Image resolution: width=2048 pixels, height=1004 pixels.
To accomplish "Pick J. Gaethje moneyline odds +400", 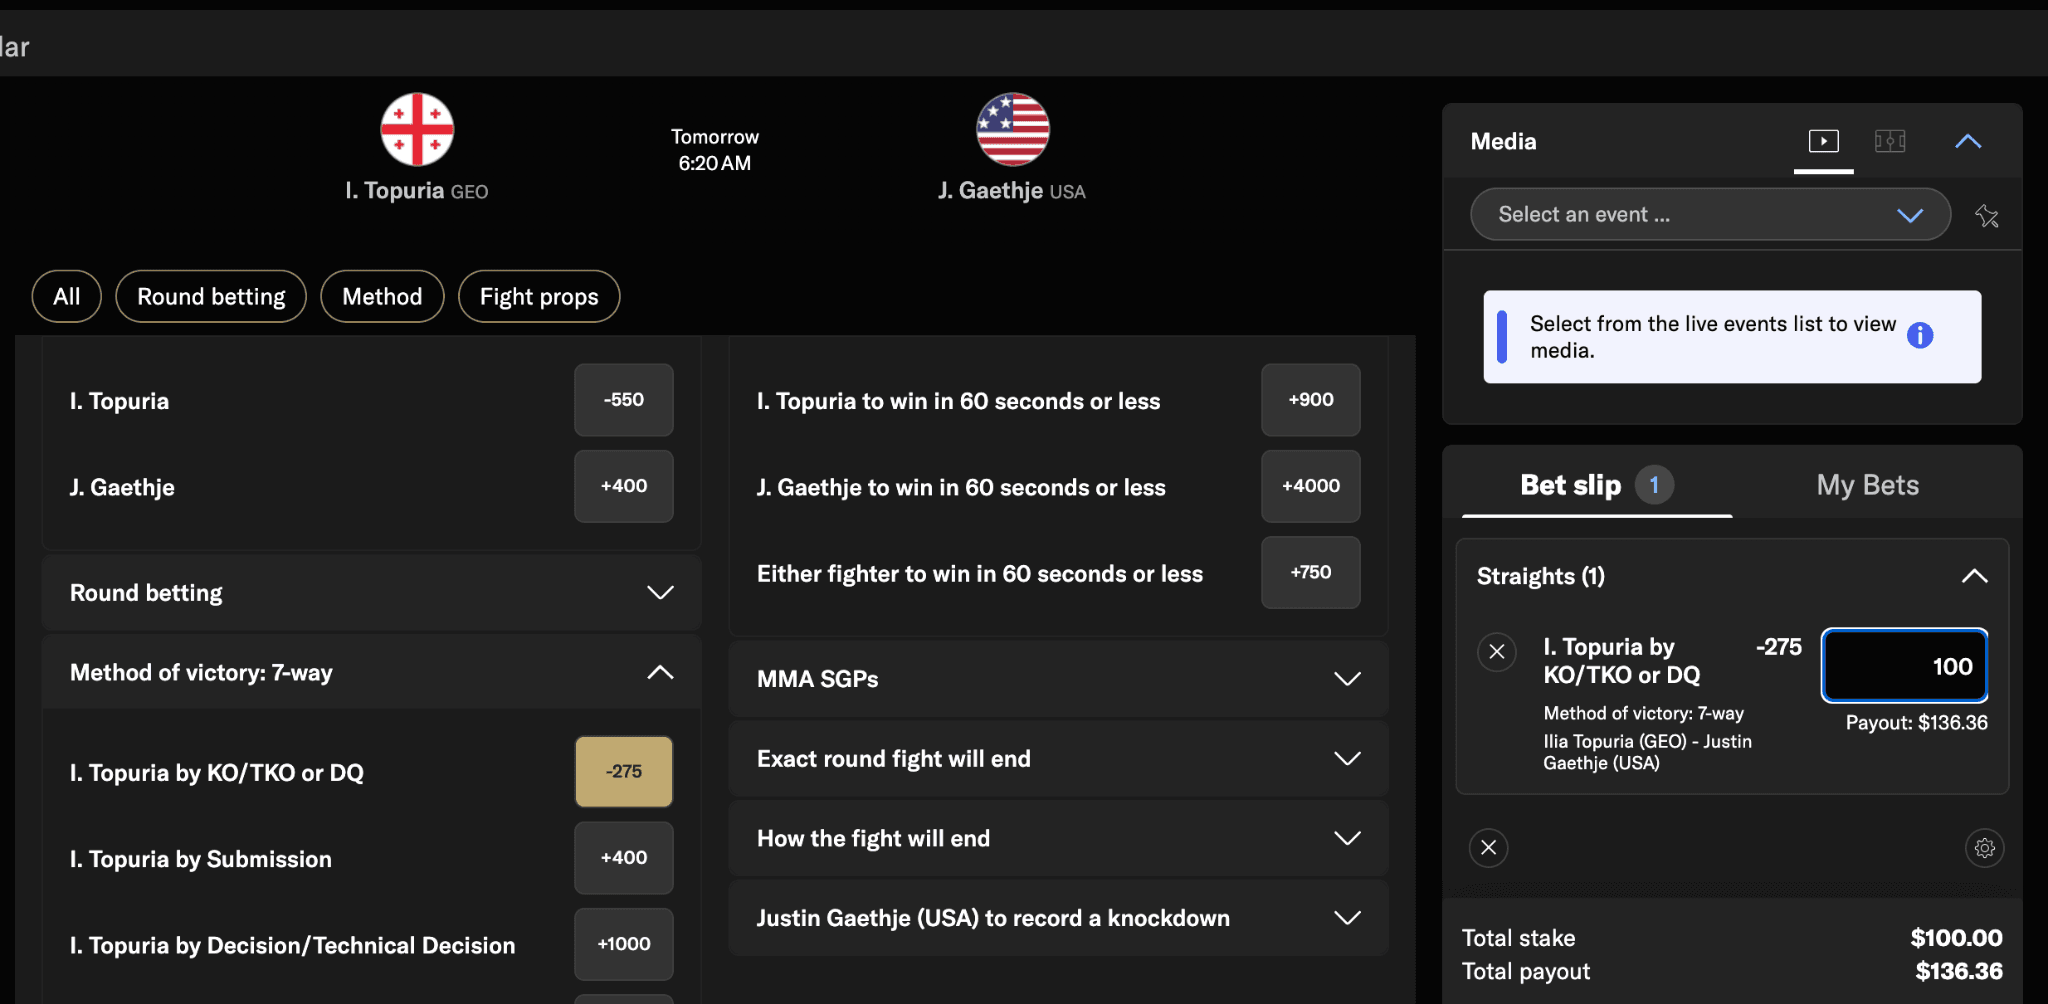I will point(624,486).
